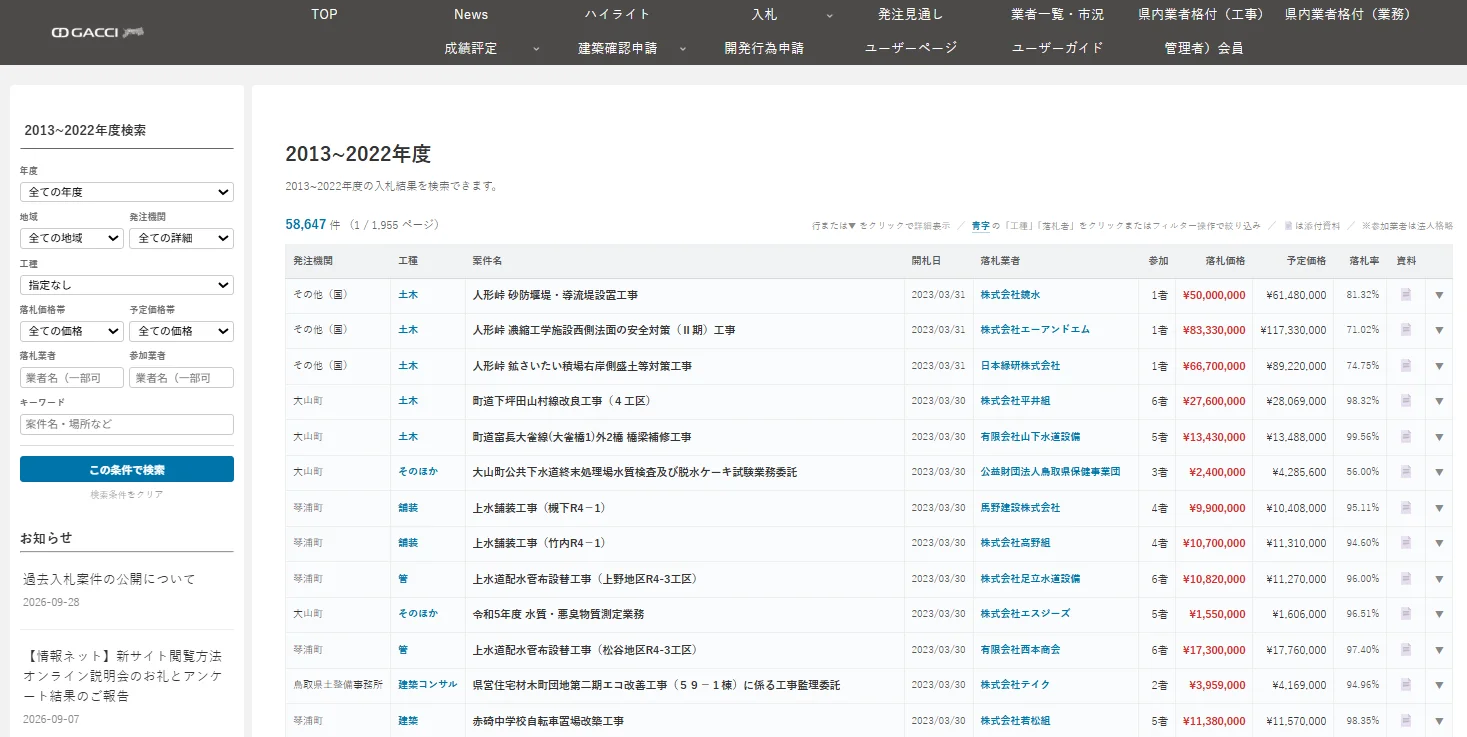Click the 公益財団法人鳥取県保健事業団 link
The width and height of the screenshot is (1467, 737).
click(1050, 472)
